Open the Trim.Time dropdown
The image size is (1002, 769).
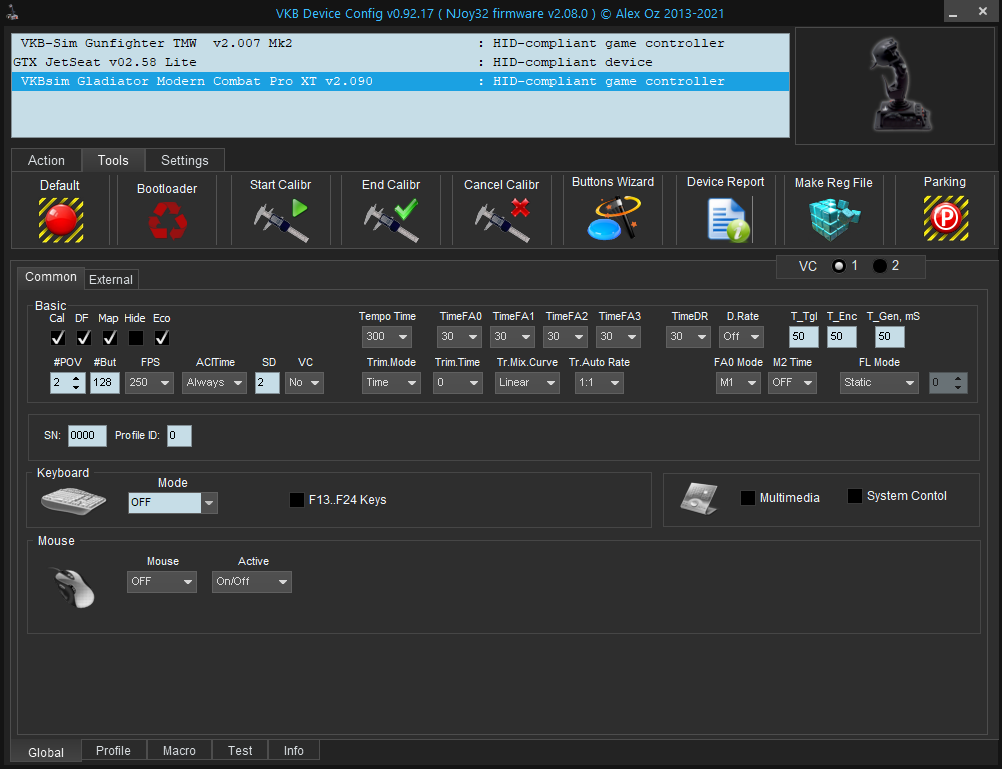[458, 383]
